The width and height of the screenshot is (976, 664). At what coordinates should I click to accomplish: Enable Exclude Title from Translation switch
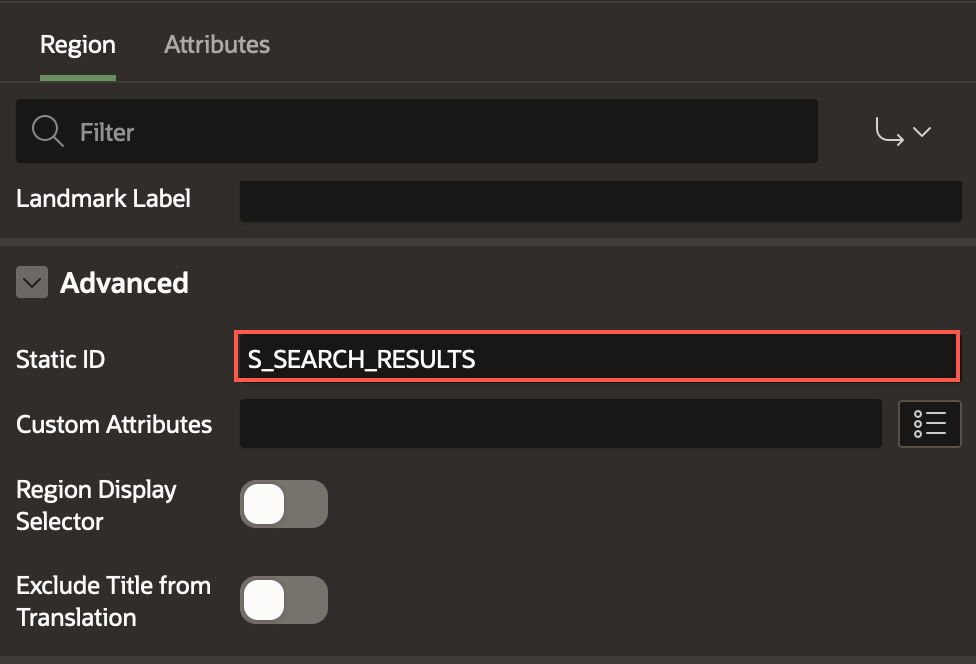pos(284,600)
